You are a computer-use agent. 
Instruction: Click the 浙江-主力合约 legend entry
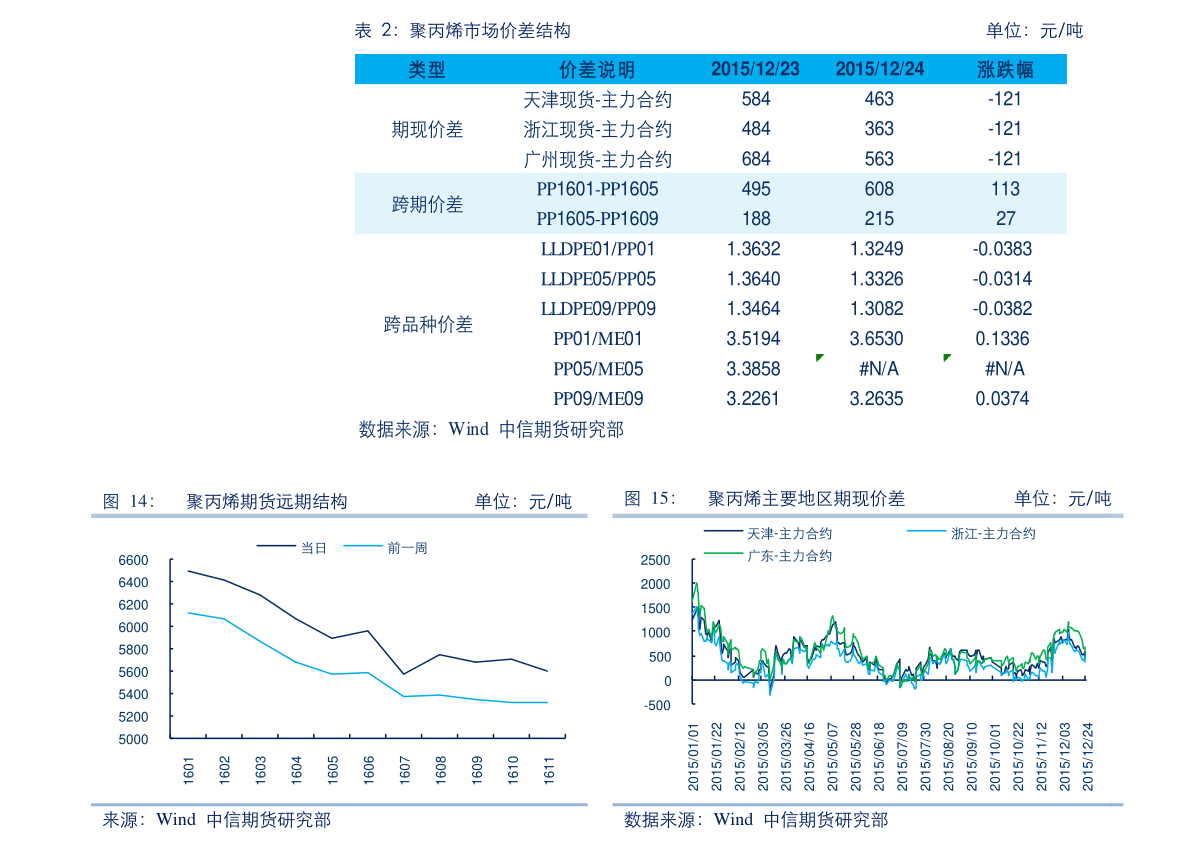pos(992,534)
